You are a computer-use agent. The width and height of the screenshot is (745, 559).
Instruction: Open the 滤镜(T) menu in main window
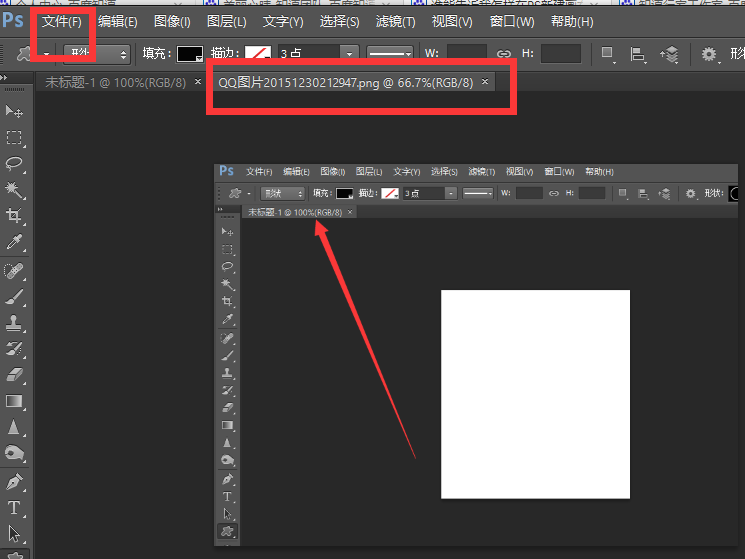pos(395,21)
